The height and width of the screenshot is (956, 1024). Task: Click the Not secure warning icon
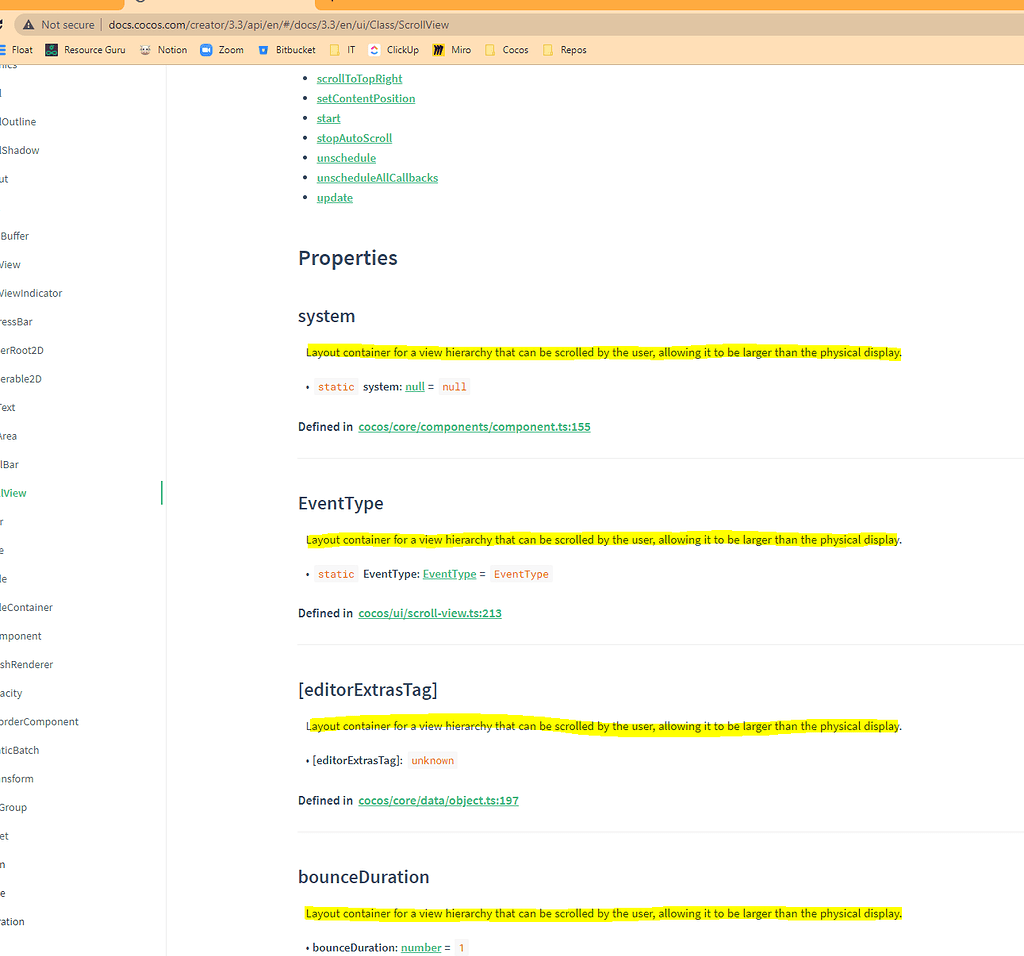29,25
